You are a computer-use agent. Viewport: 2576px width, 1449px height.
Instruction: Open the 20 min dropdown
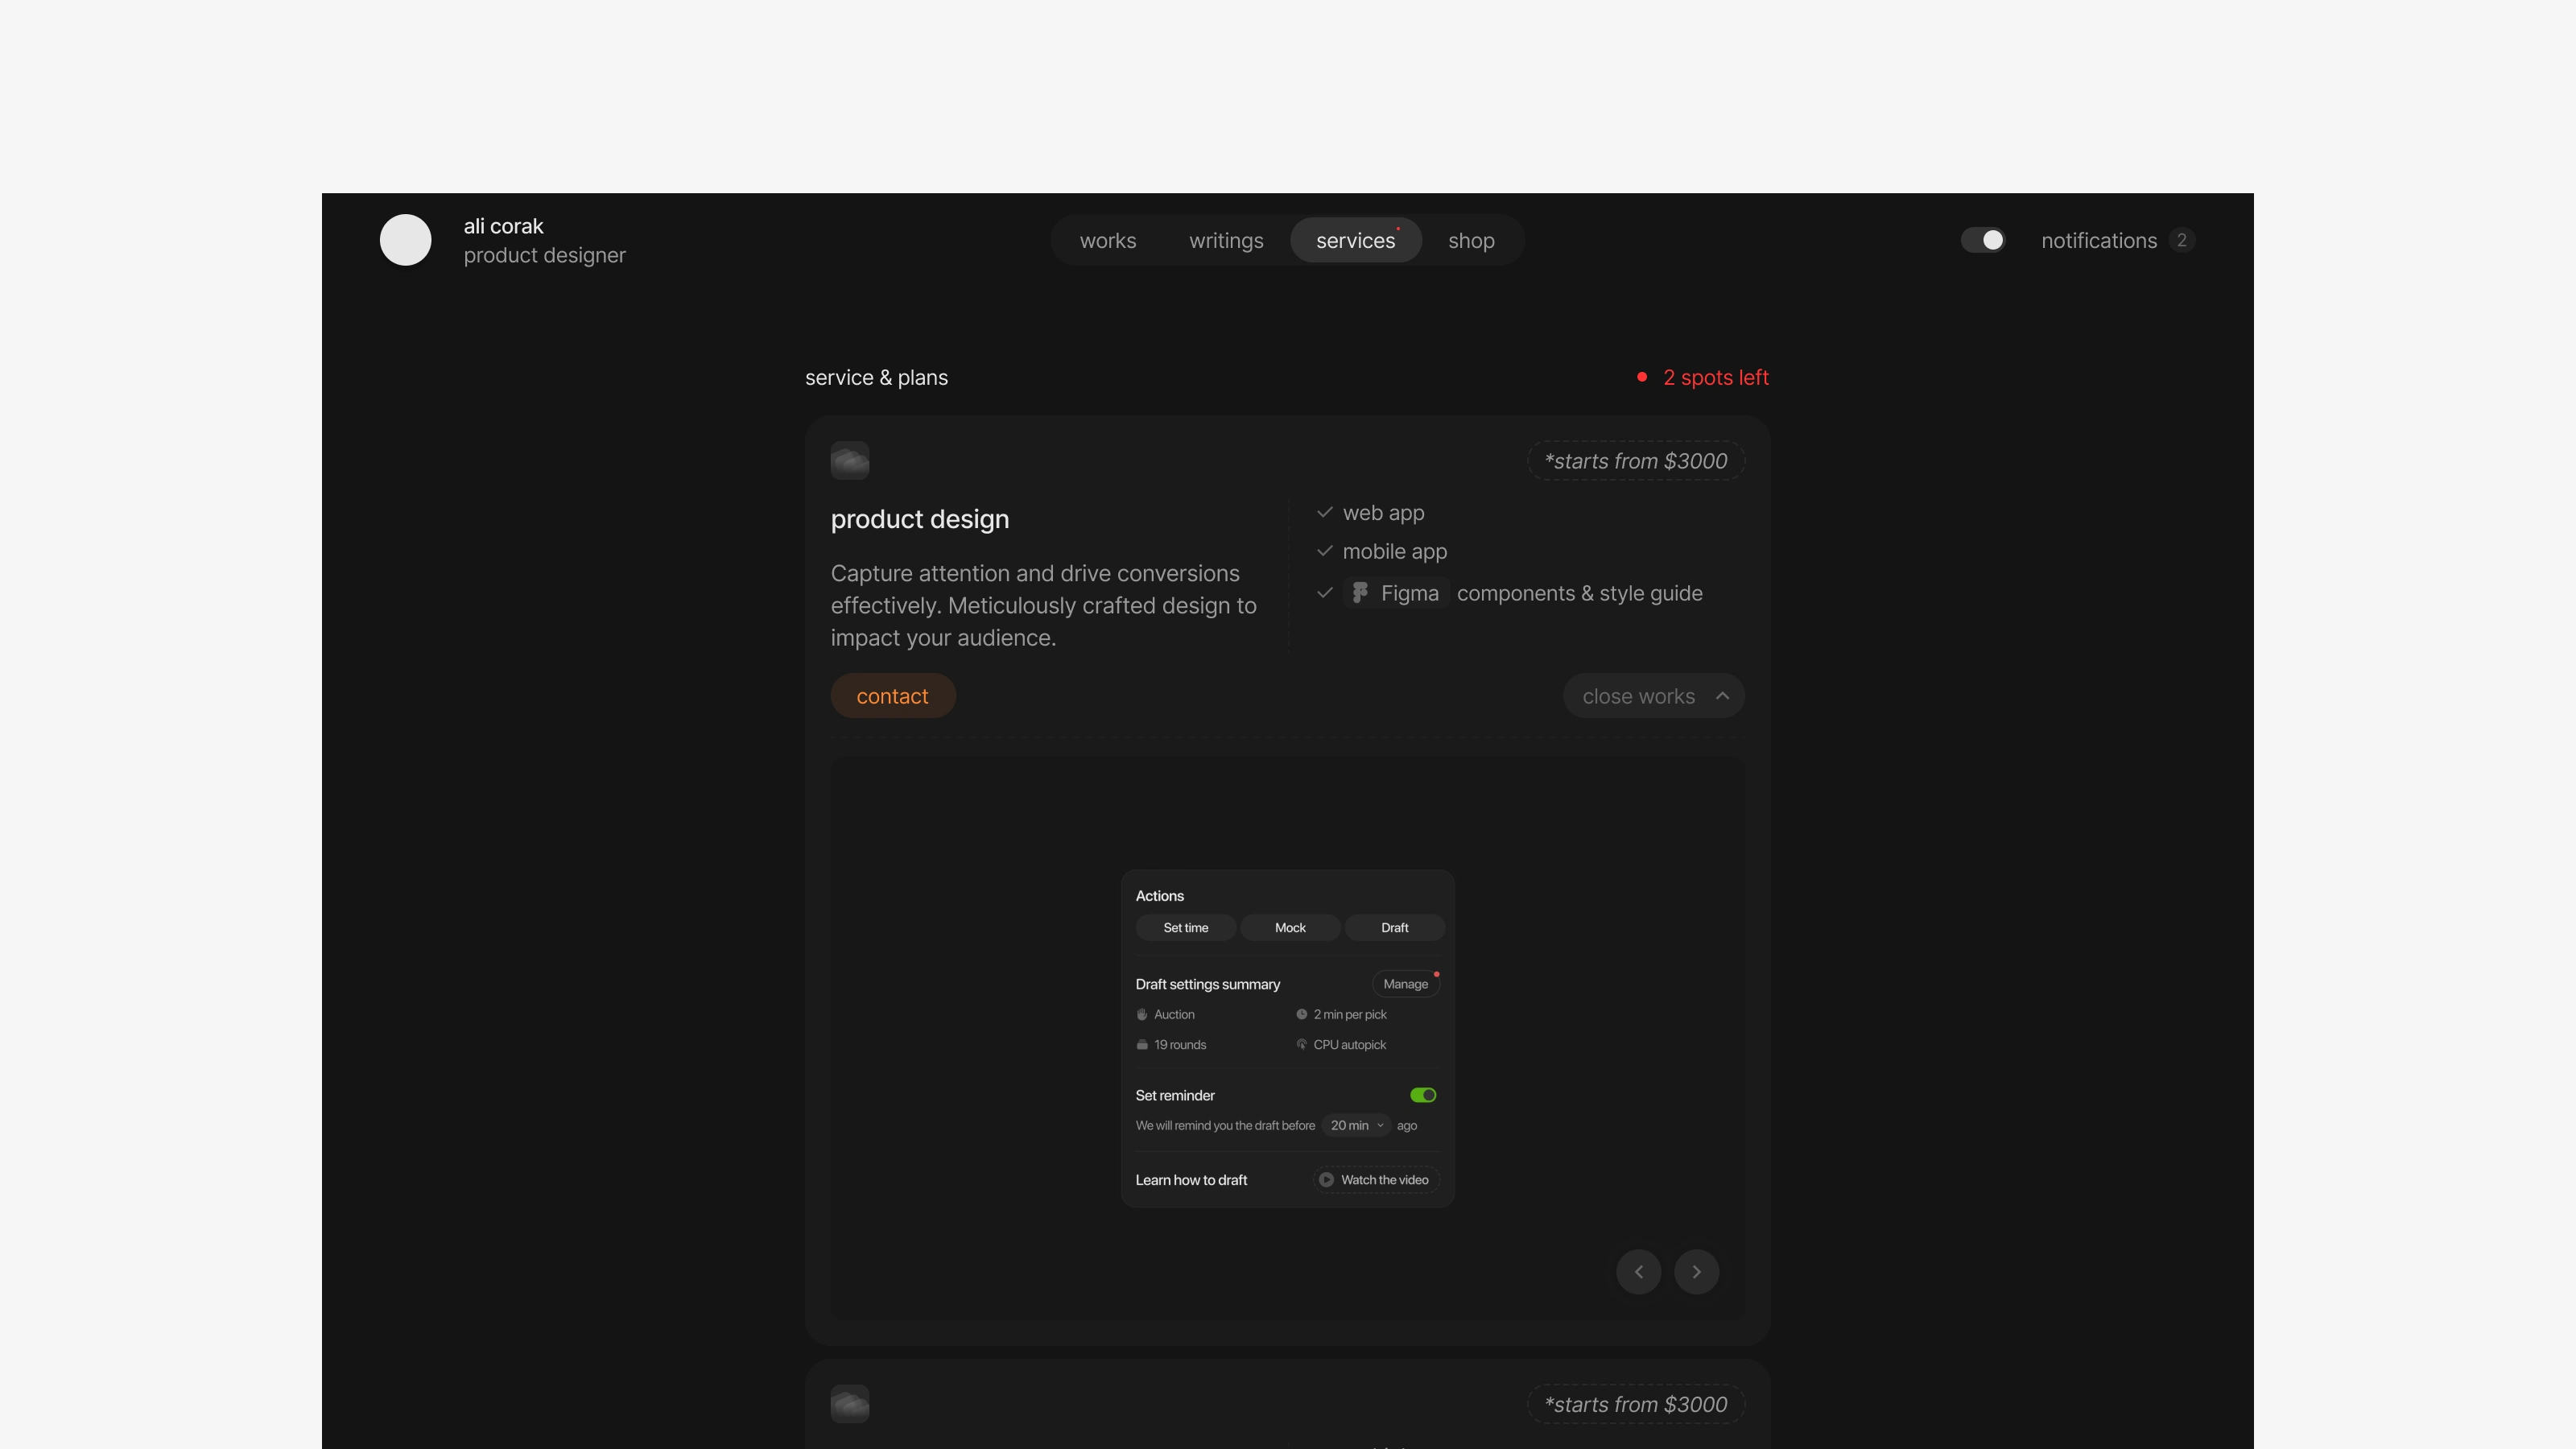[x=1356, y=1125]
